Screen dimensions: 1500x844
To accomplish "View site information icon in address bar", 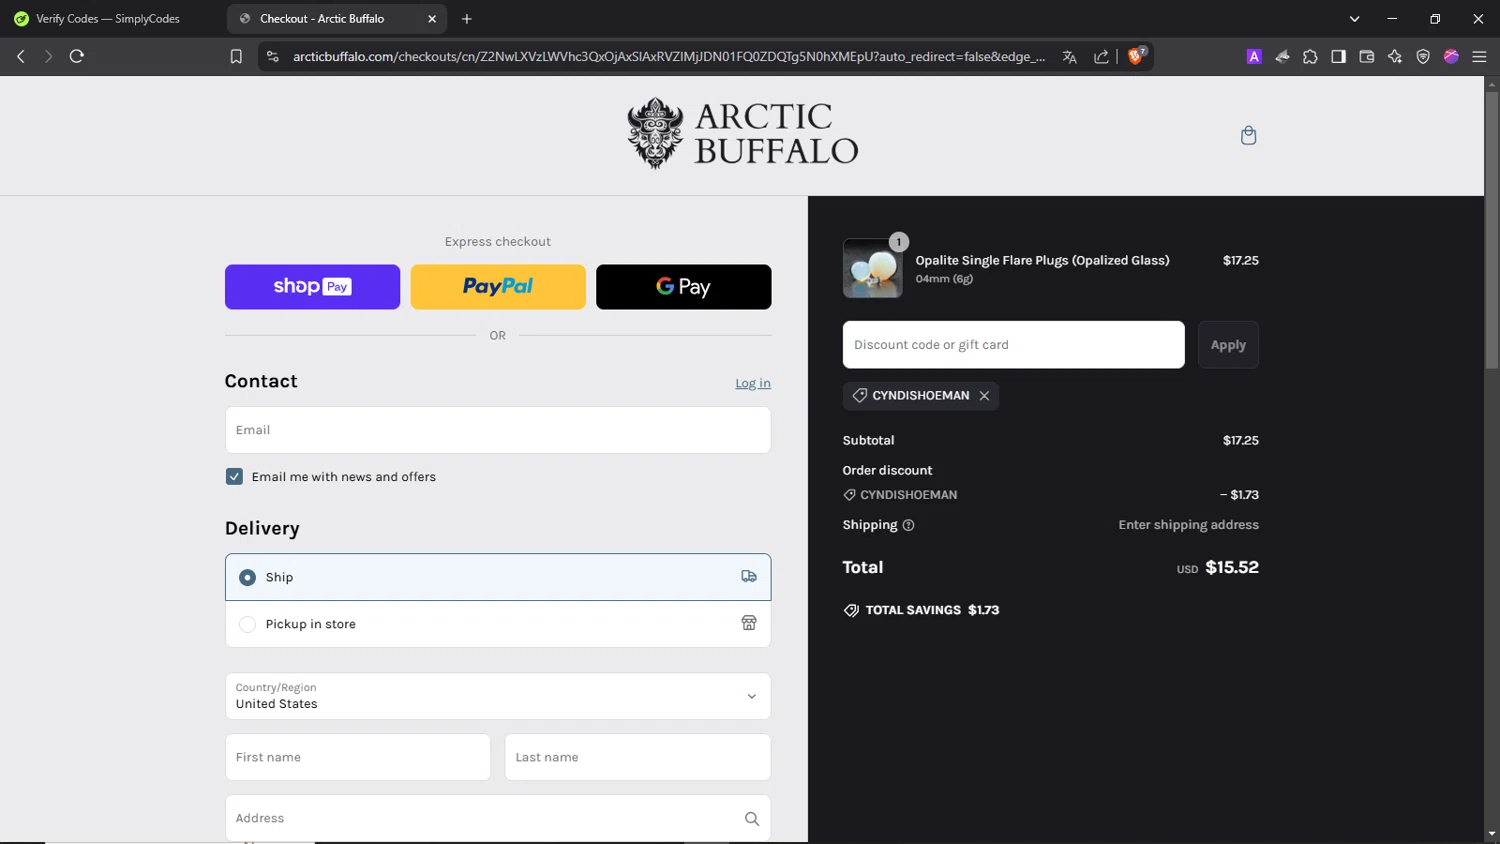I will pyautogui.click(x=272, y=57).
